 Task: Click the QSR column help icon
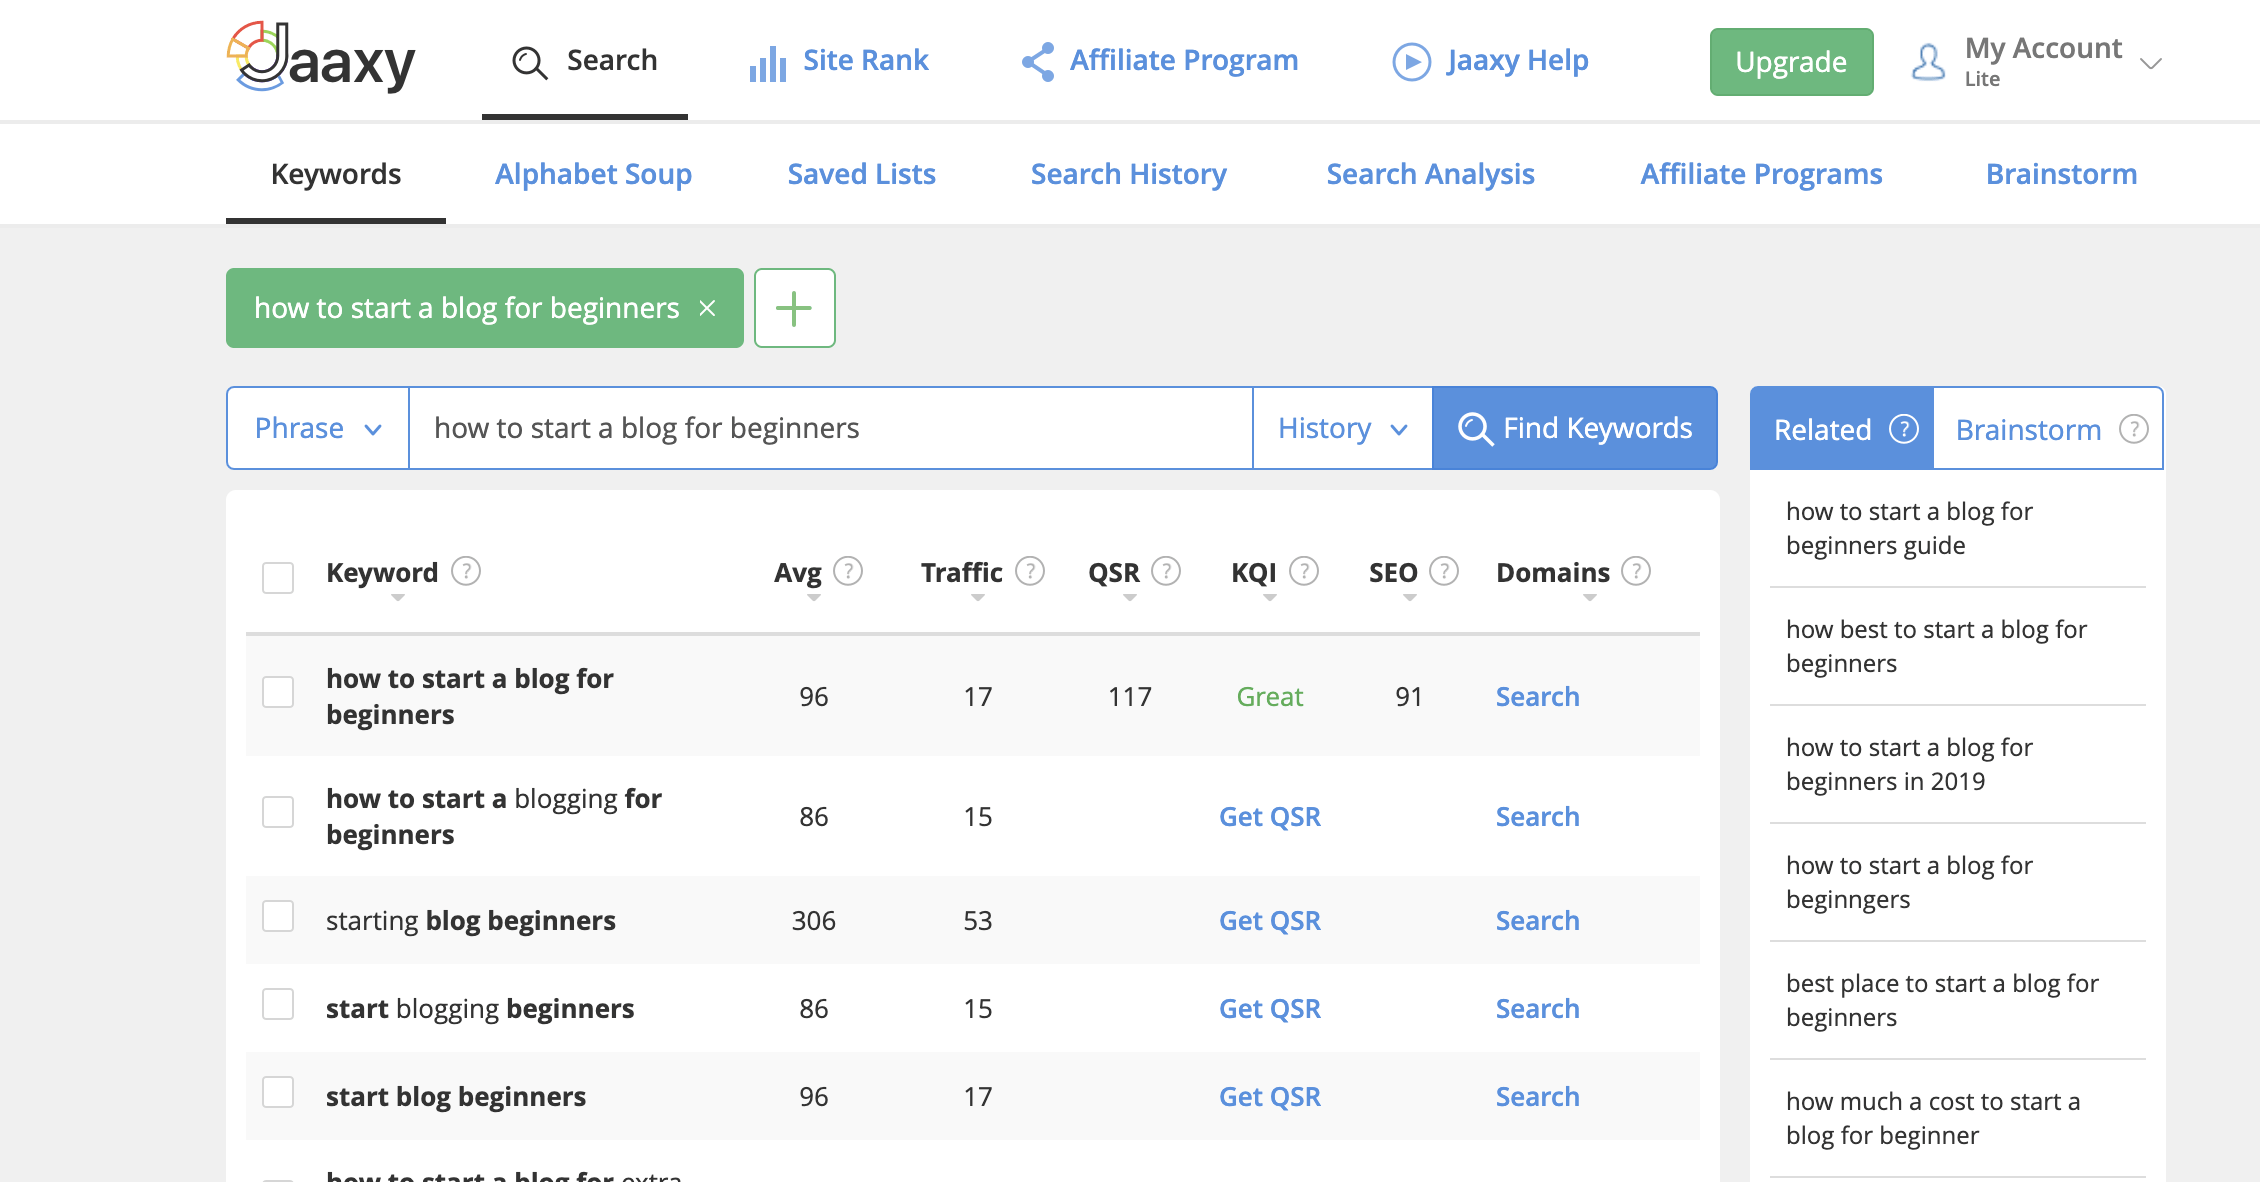[x=1166, y=571]
